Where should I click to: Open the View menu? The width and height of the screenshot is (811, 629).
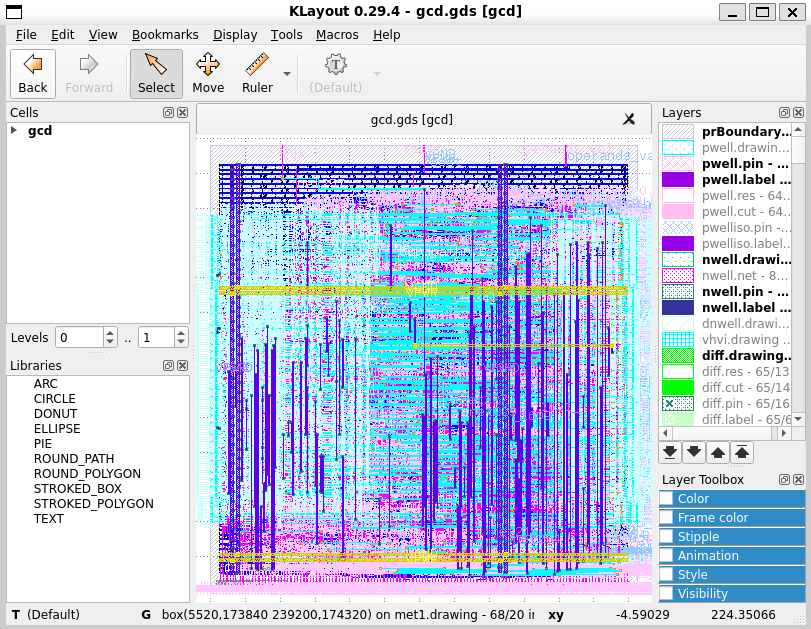point(103,35)
